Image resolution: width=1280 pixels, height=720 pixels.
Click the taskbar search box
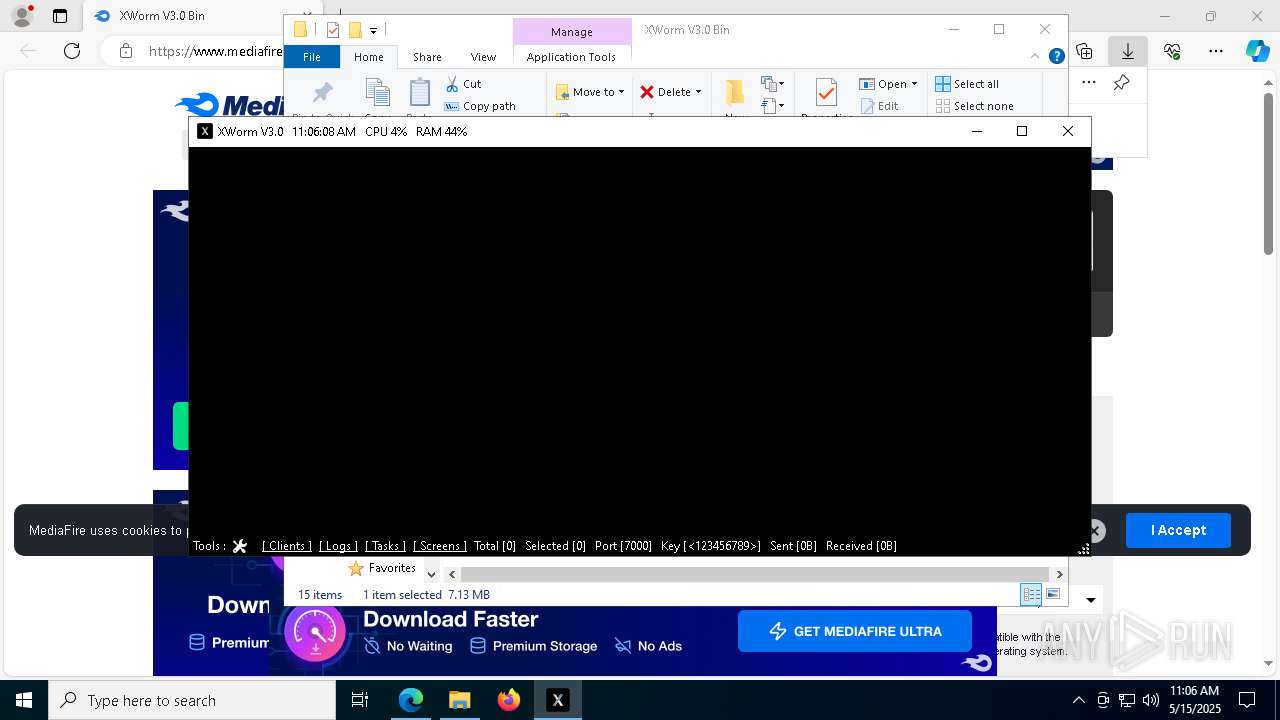pyautogui.click(x=192, y=700)
